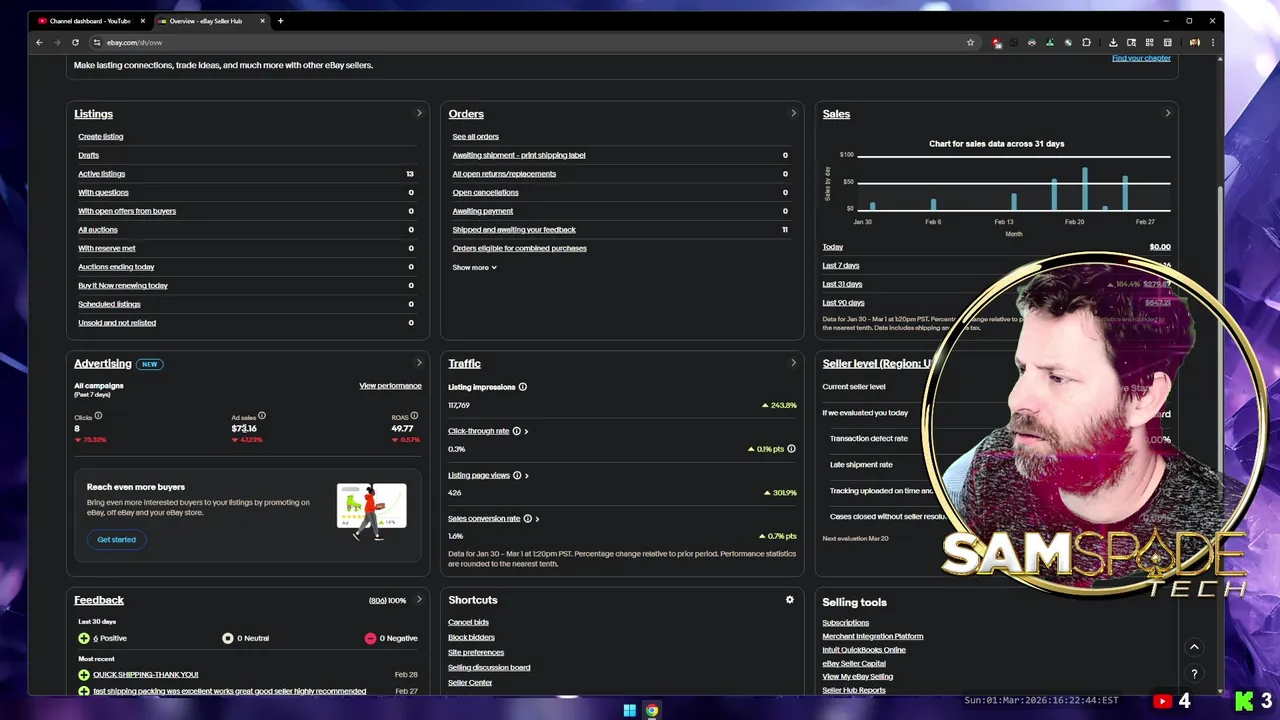This screenshot has height=720, width=1280.
Task: Open Buy It Now renewing today
Action: tap(123, 286)
